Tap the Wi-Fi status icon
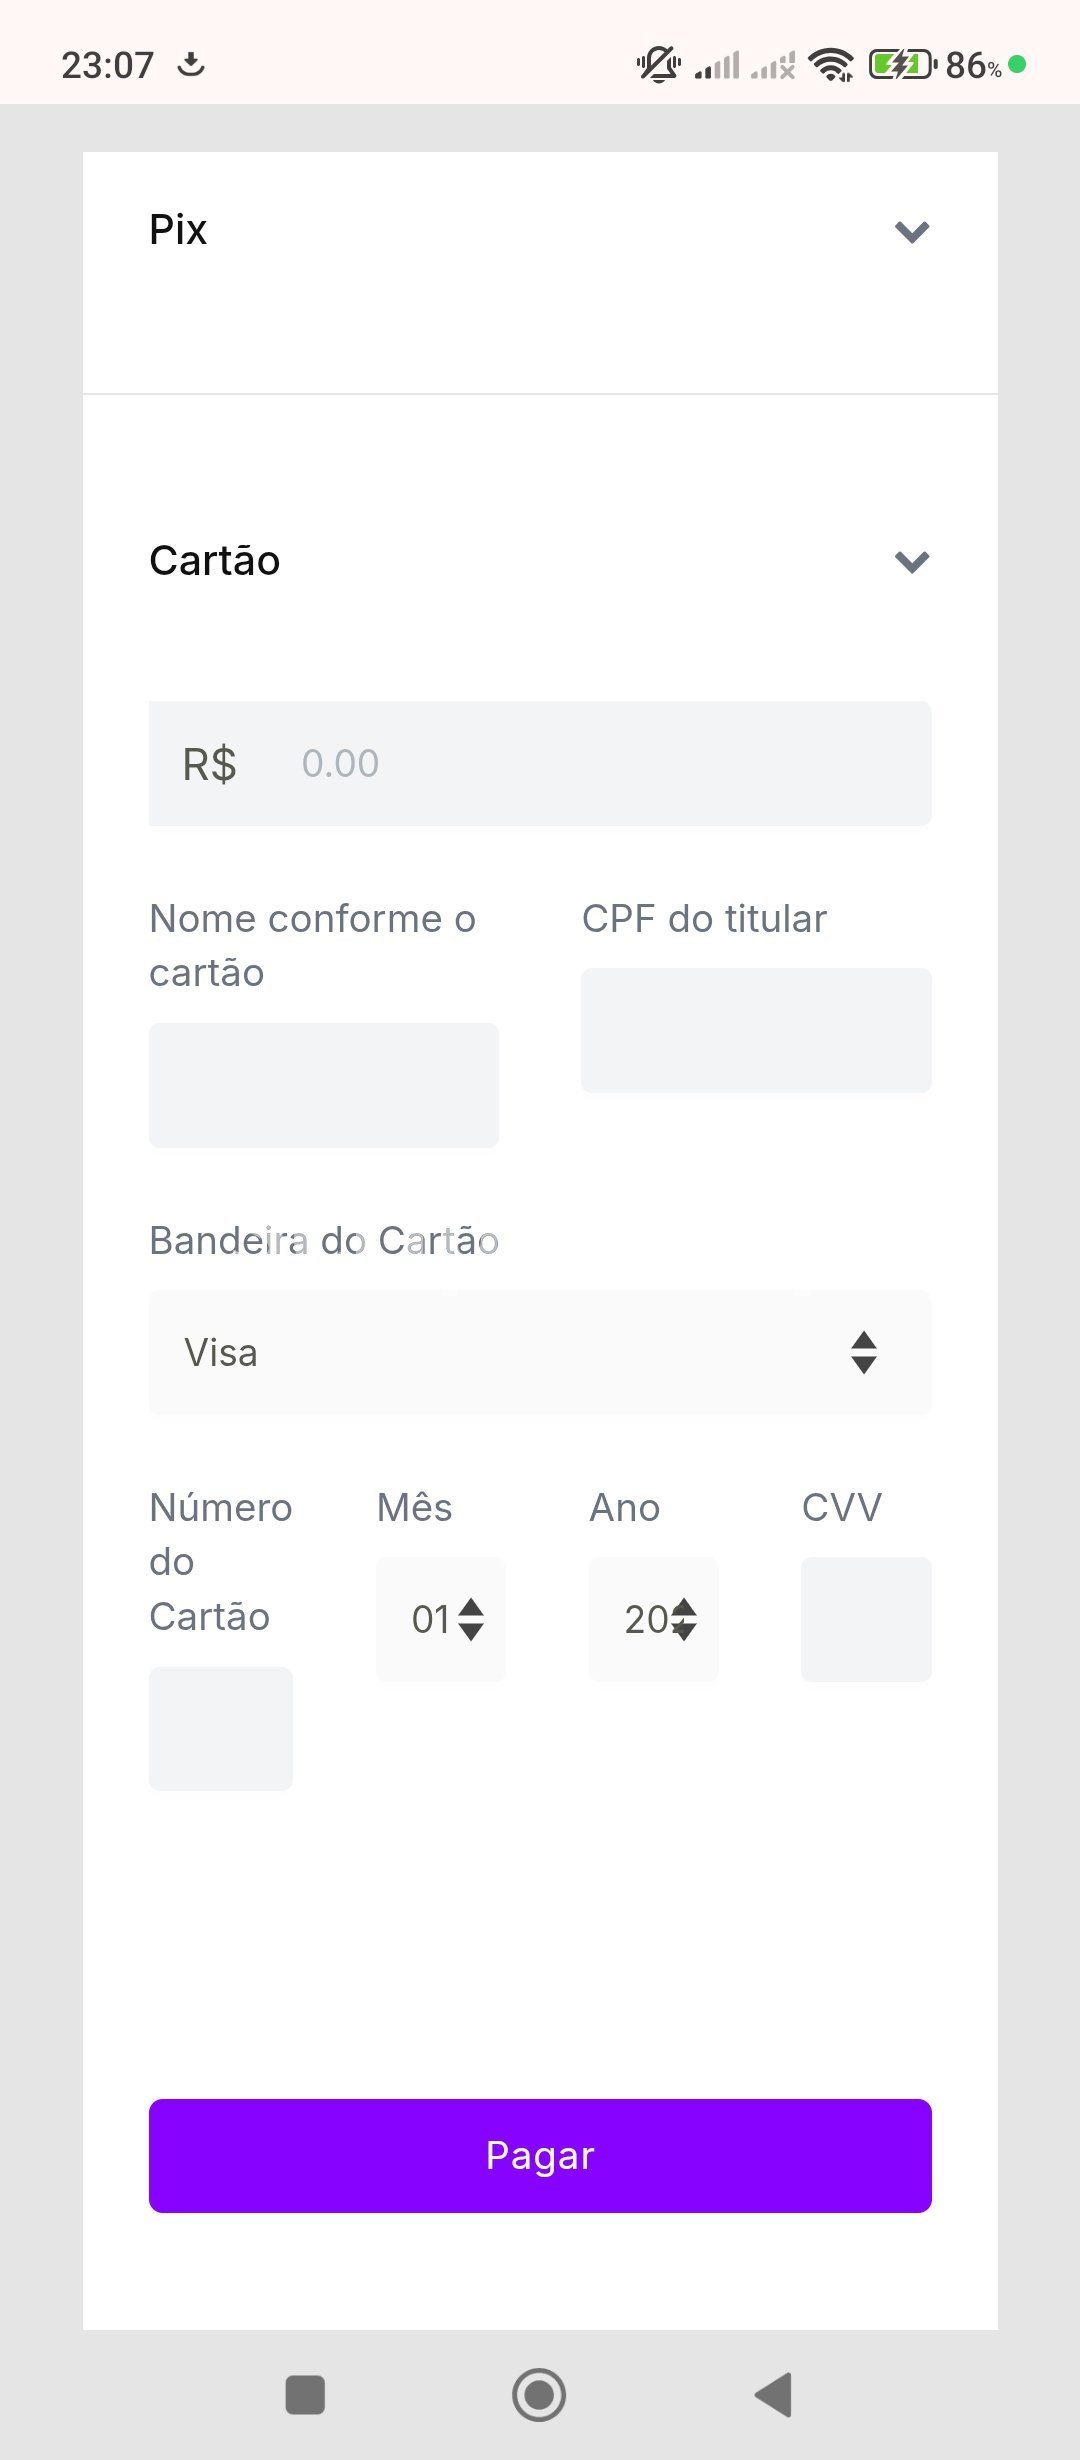Screen dimensions: 1080x2460 tap(831, 65)
